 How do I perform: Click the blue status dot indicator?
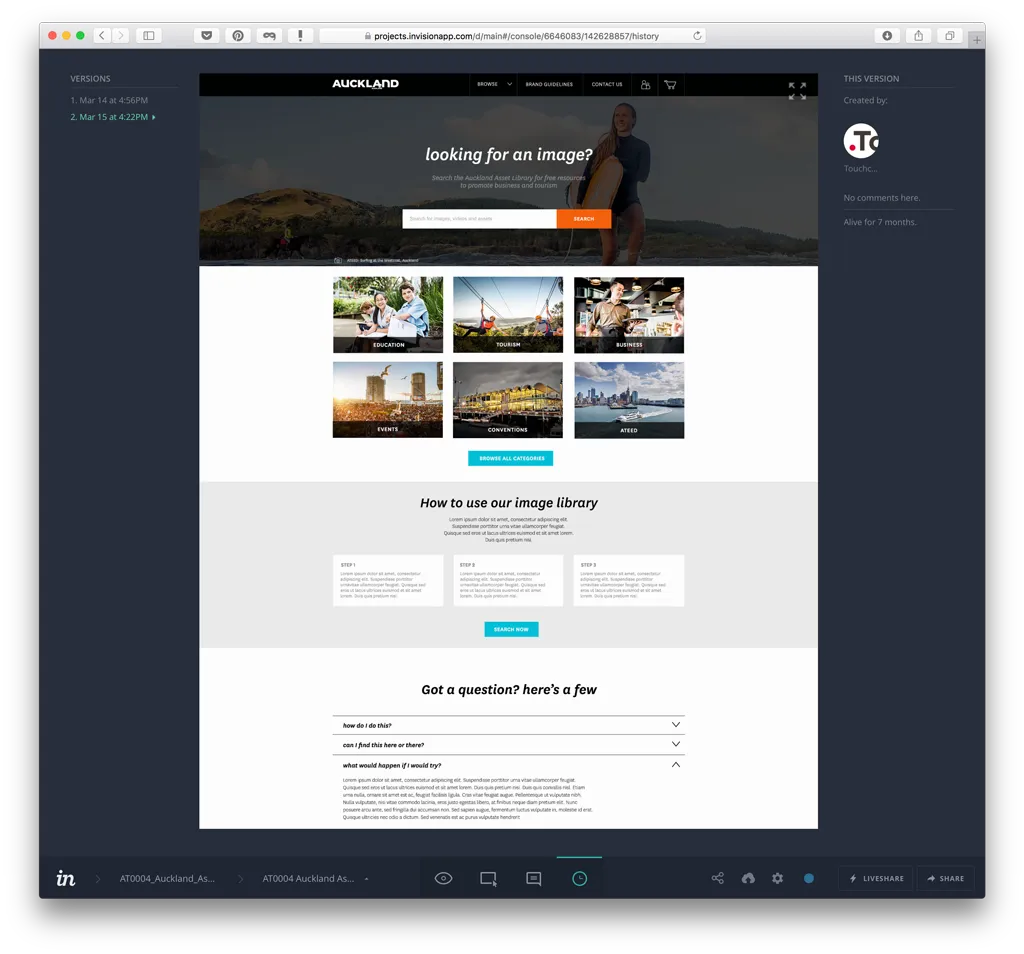pyautogui.click(x=809, y=878)
